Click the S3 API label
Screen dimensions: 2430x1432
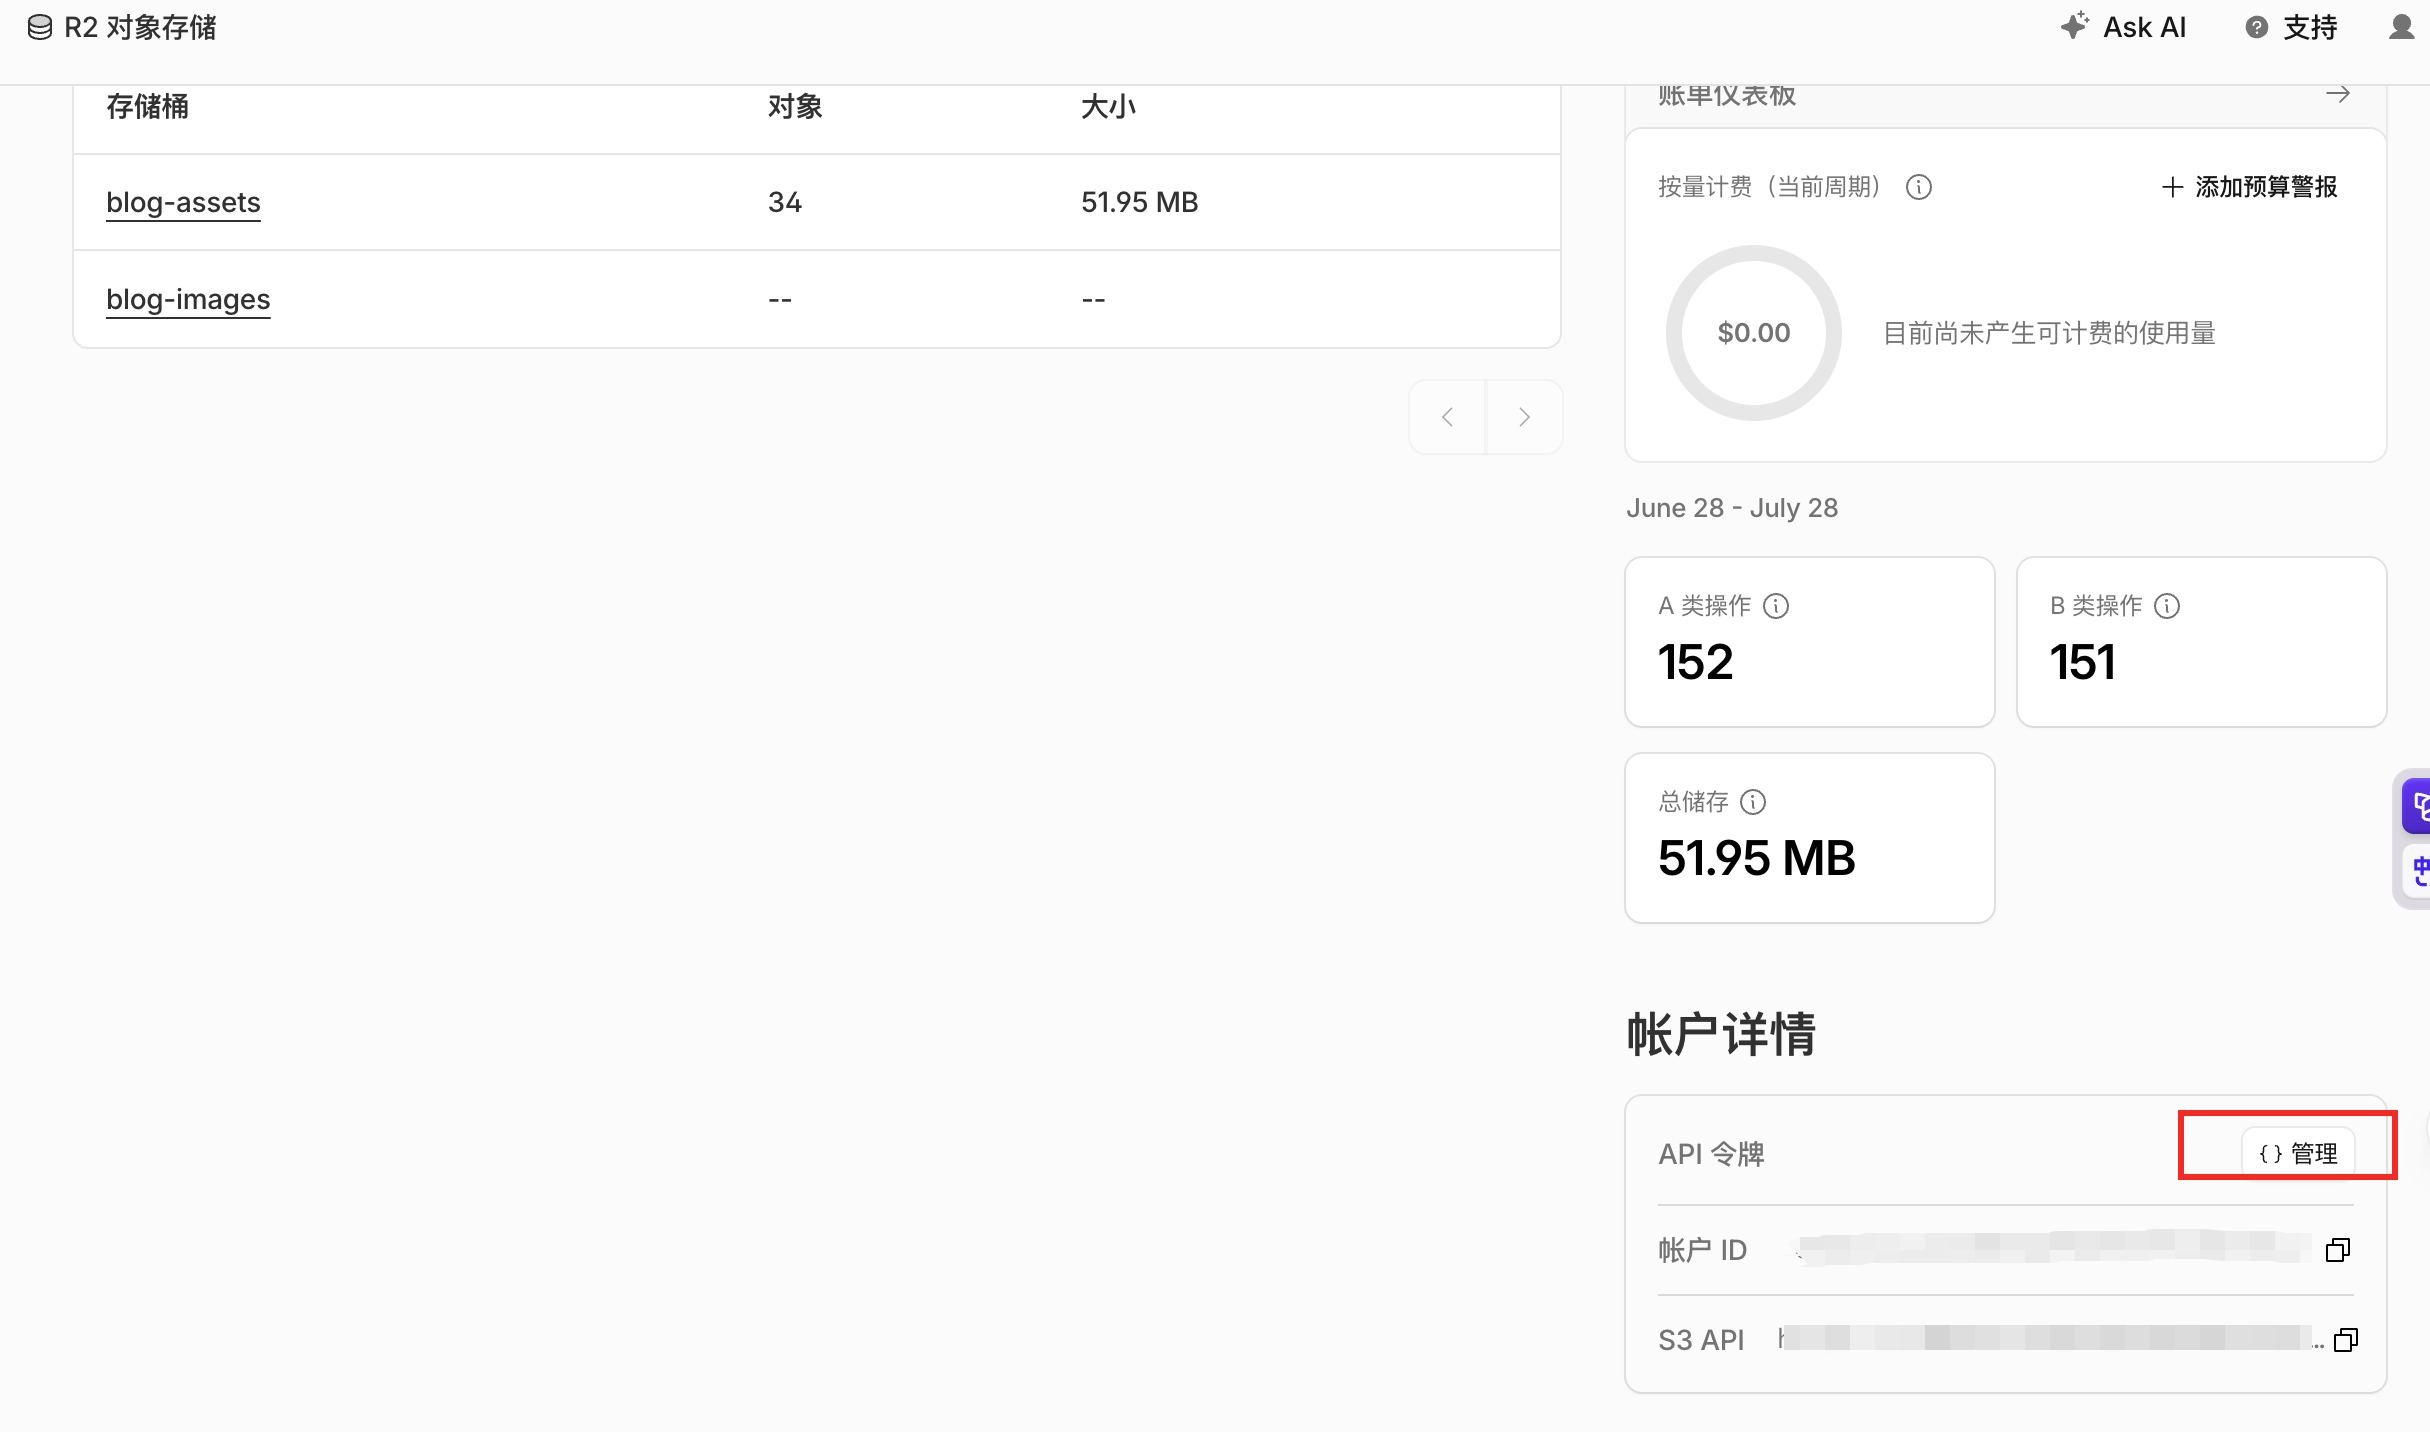click(1701, 1340)
